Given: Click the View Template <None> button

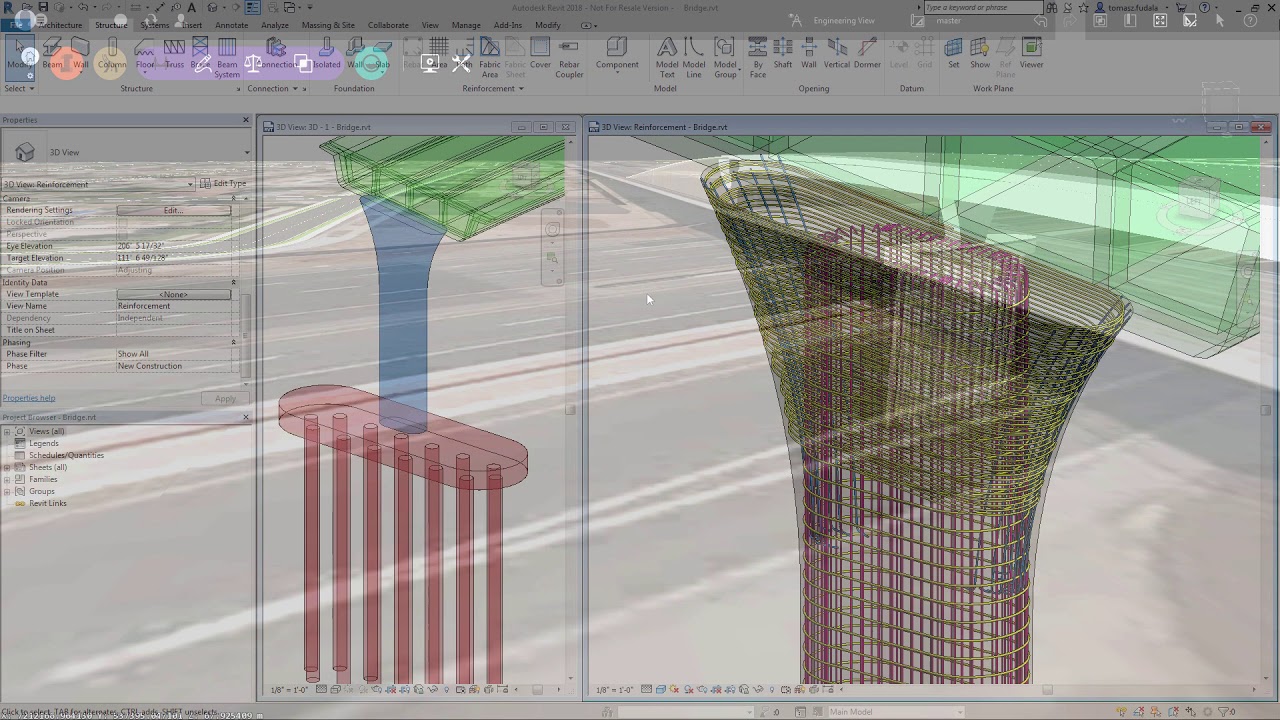Looking at the screenshot, I should pyautogui.click(x=173, y=294).
